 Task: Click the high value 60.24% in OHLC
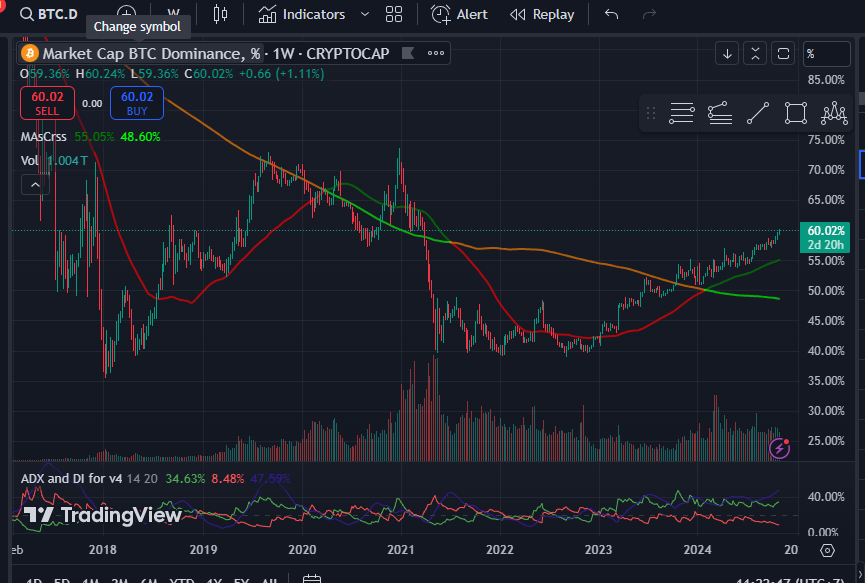pyautogui.click(x=105, y=74)
